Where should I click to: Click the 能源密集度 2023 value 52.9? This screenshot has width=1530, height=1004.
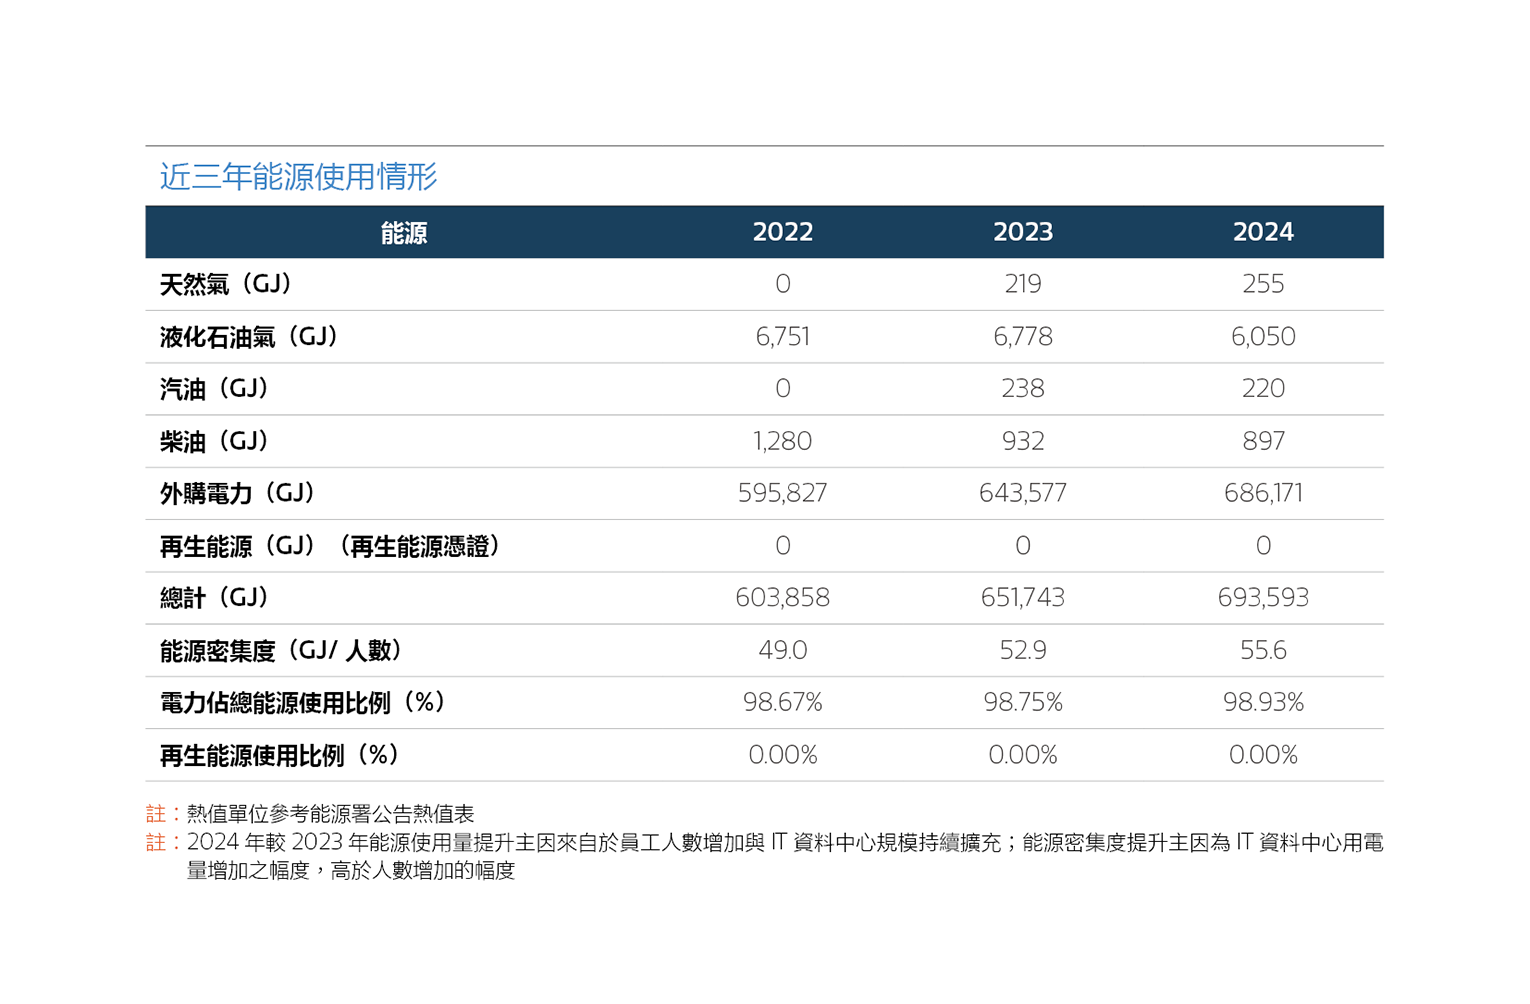click(x=1022, y=650)
